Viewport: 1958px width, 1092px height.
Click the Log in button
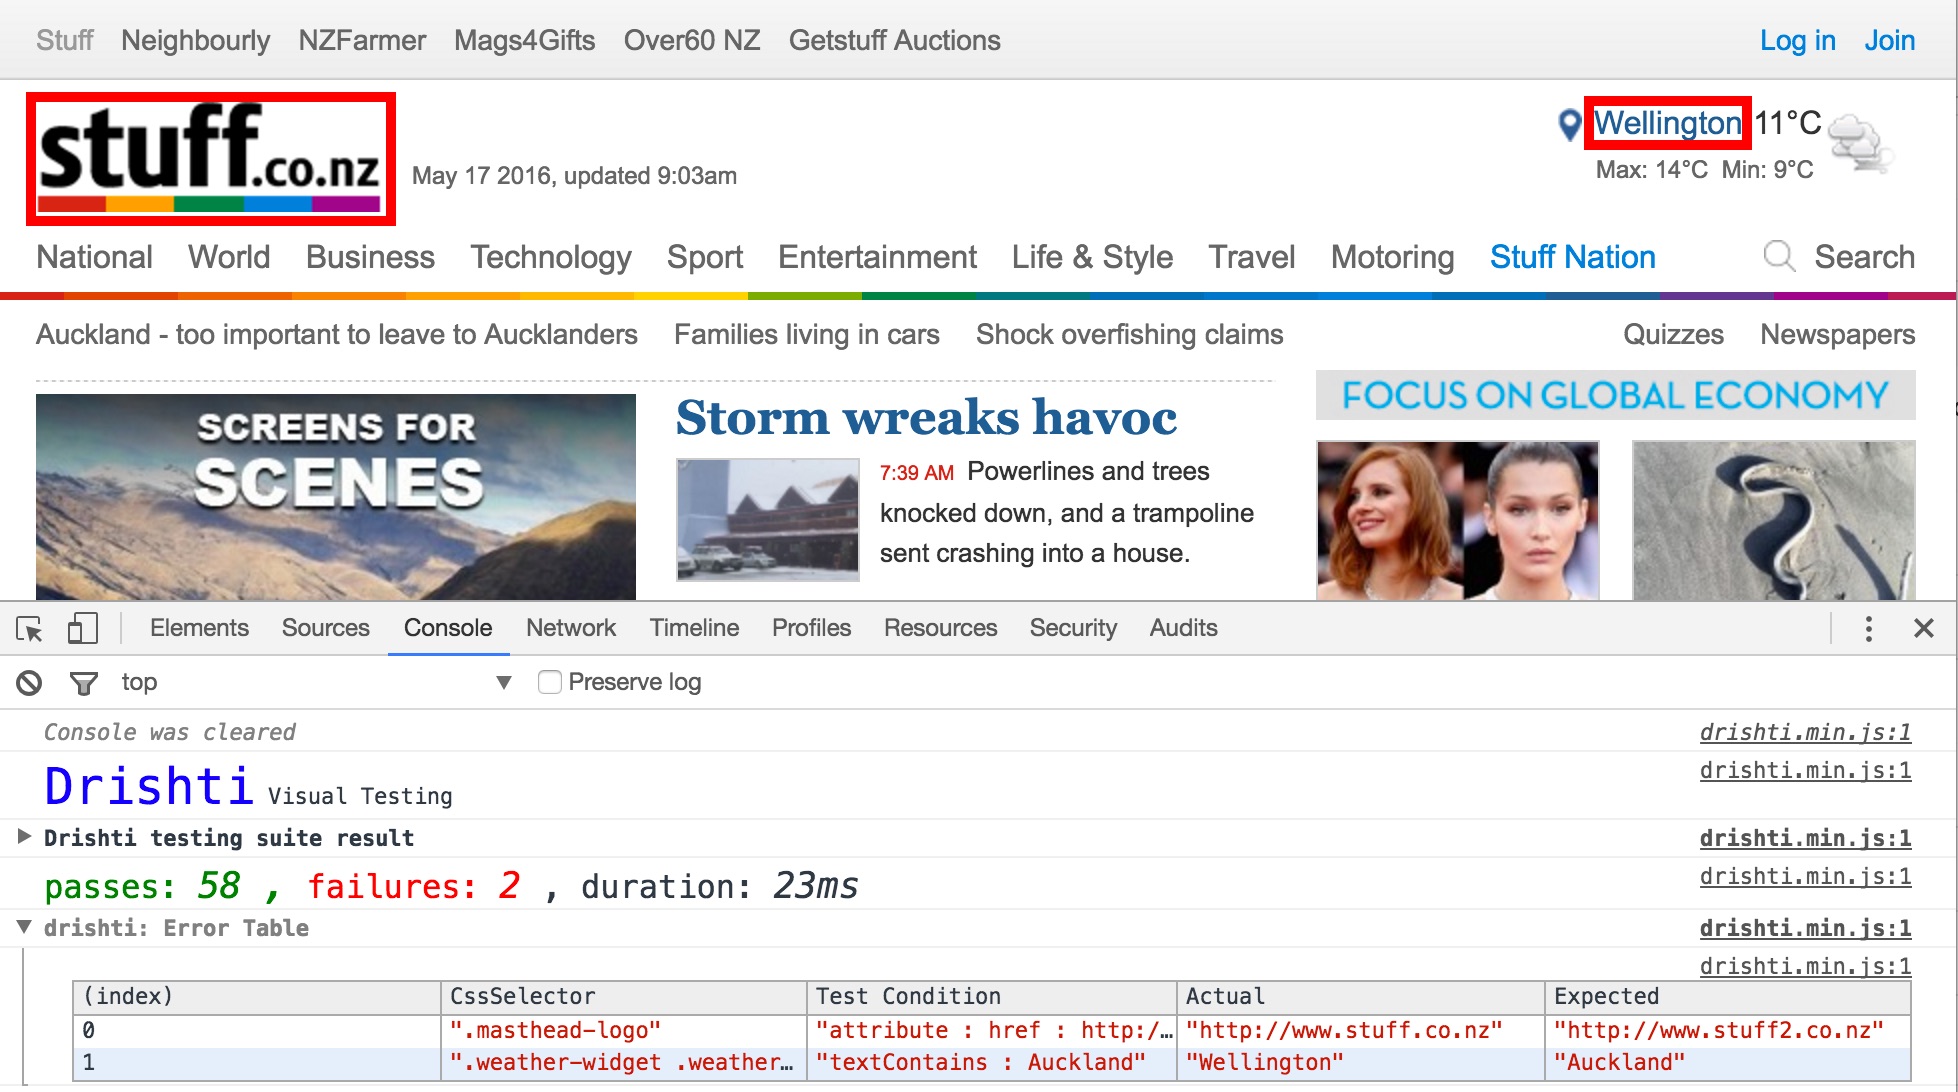[1797, 39]
